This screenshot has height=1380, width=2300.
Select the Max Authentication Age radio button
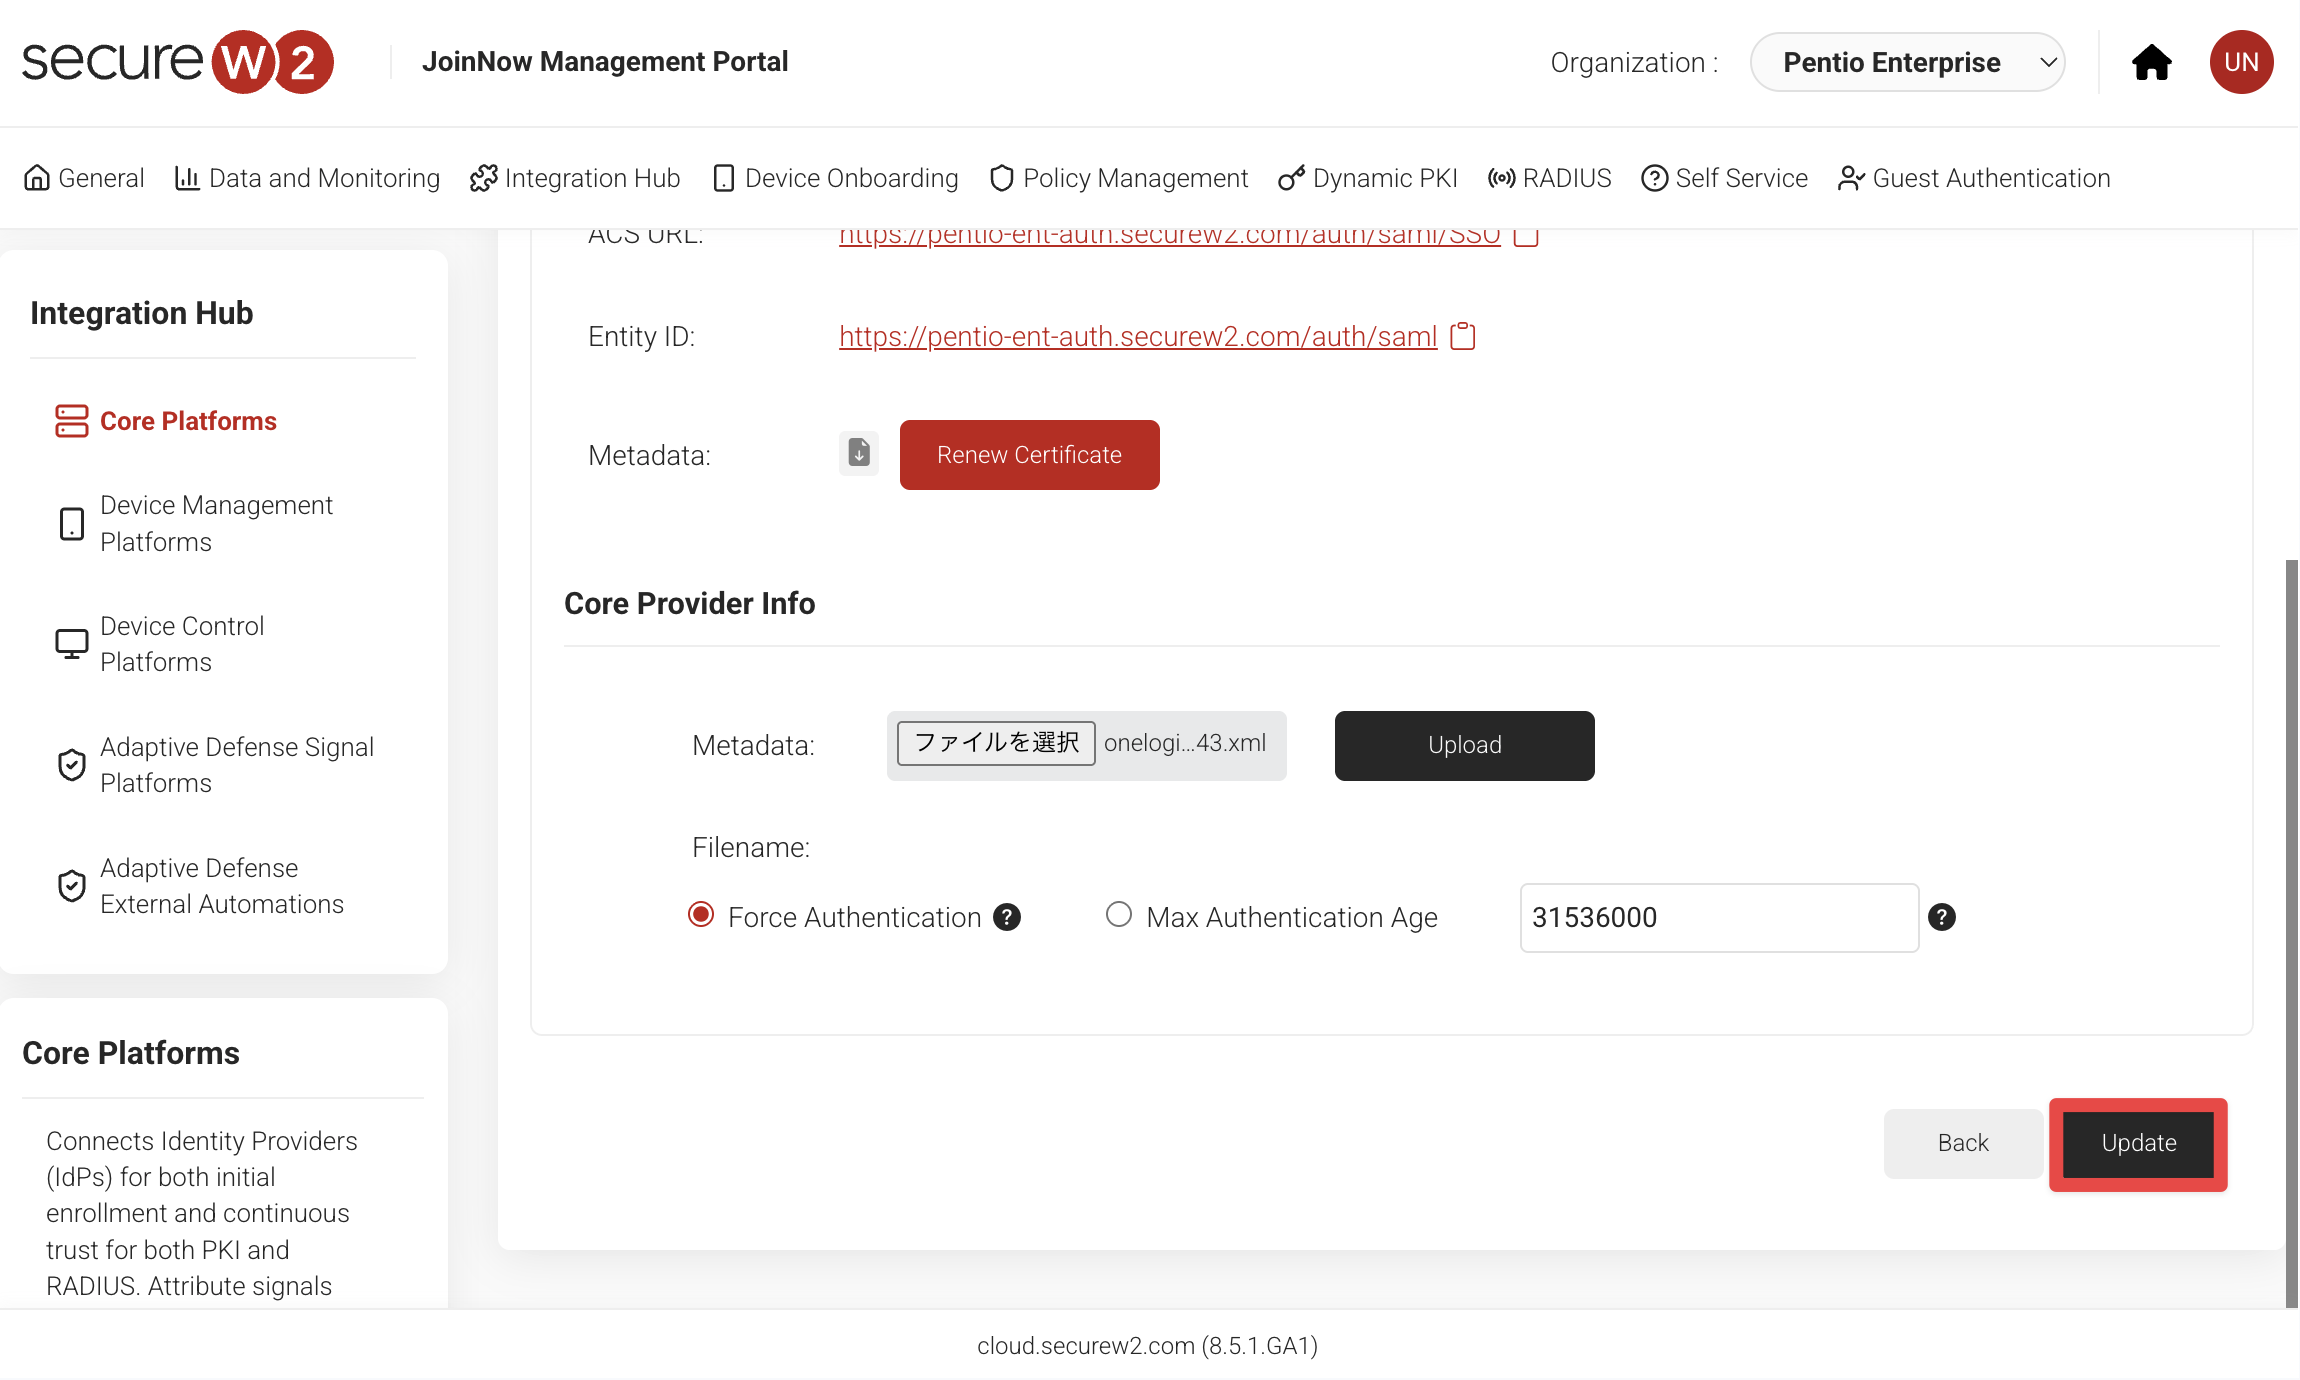[1119, 915]
